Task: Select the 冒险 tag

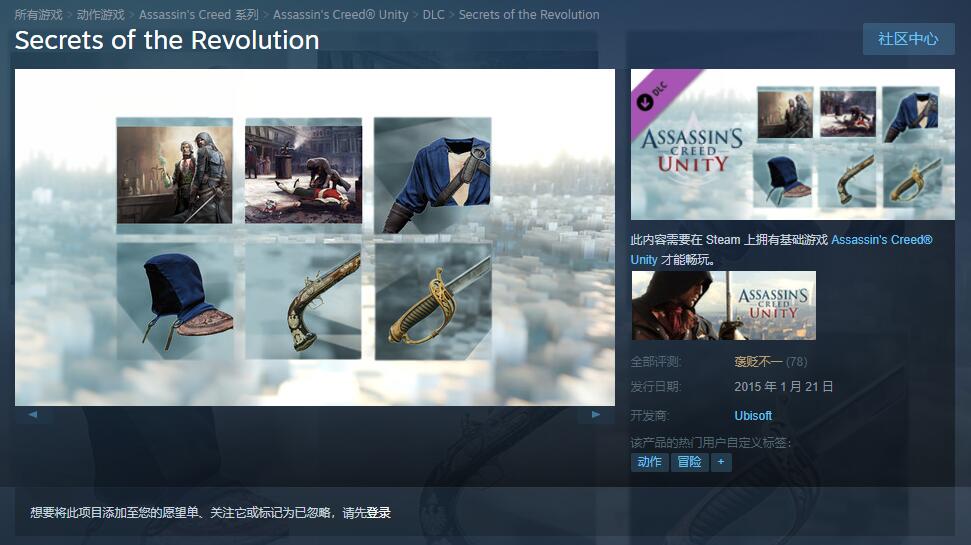Action: coord(689,462)
